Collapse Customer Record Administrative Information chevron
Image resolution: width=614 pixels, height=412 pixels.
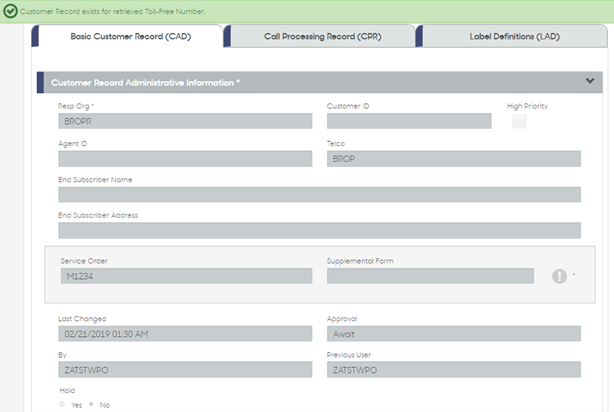590,81
